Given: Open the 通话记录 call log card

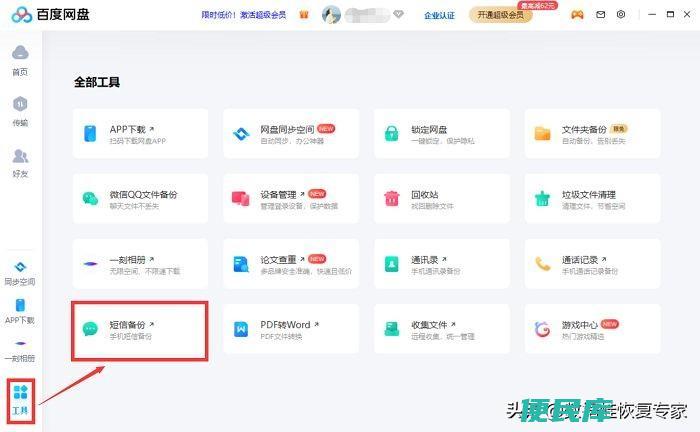Looking at the screenshot, I should pos(592,264).
